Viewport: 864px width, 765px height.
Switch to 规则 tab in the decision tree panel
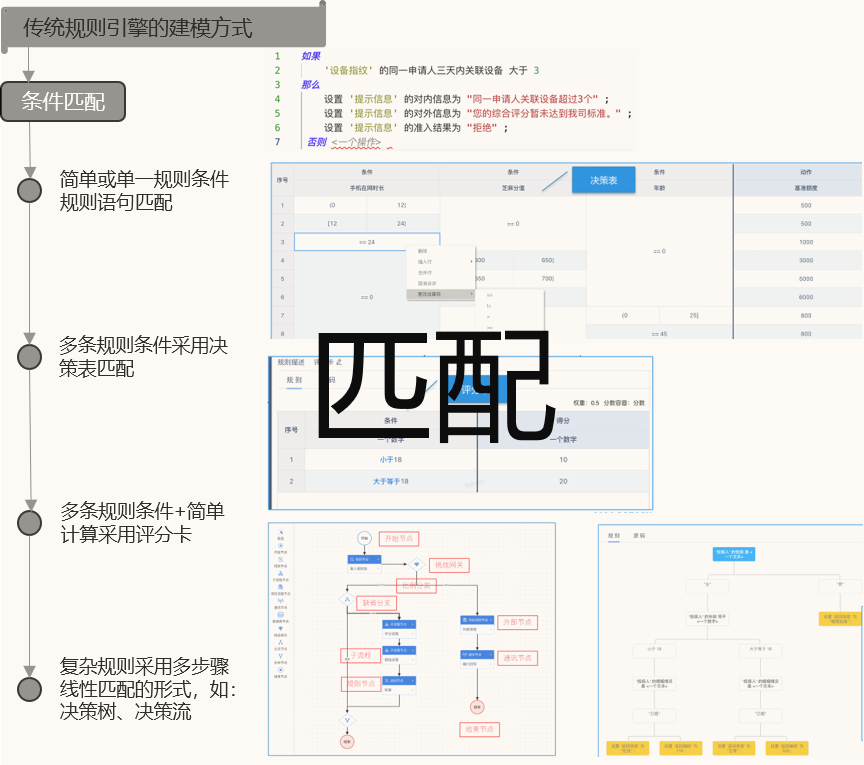click(614, 536)
